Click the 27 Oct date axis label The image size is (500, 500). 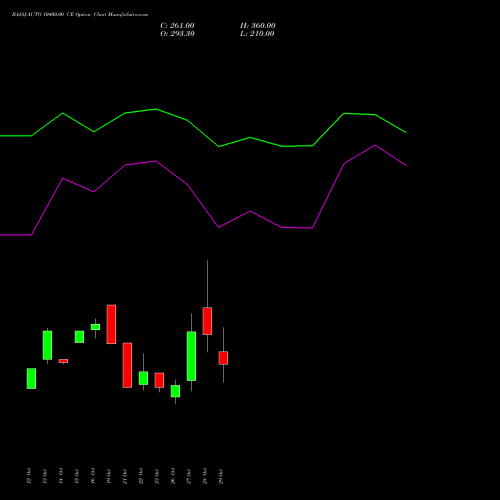click(x=189, y=476)
